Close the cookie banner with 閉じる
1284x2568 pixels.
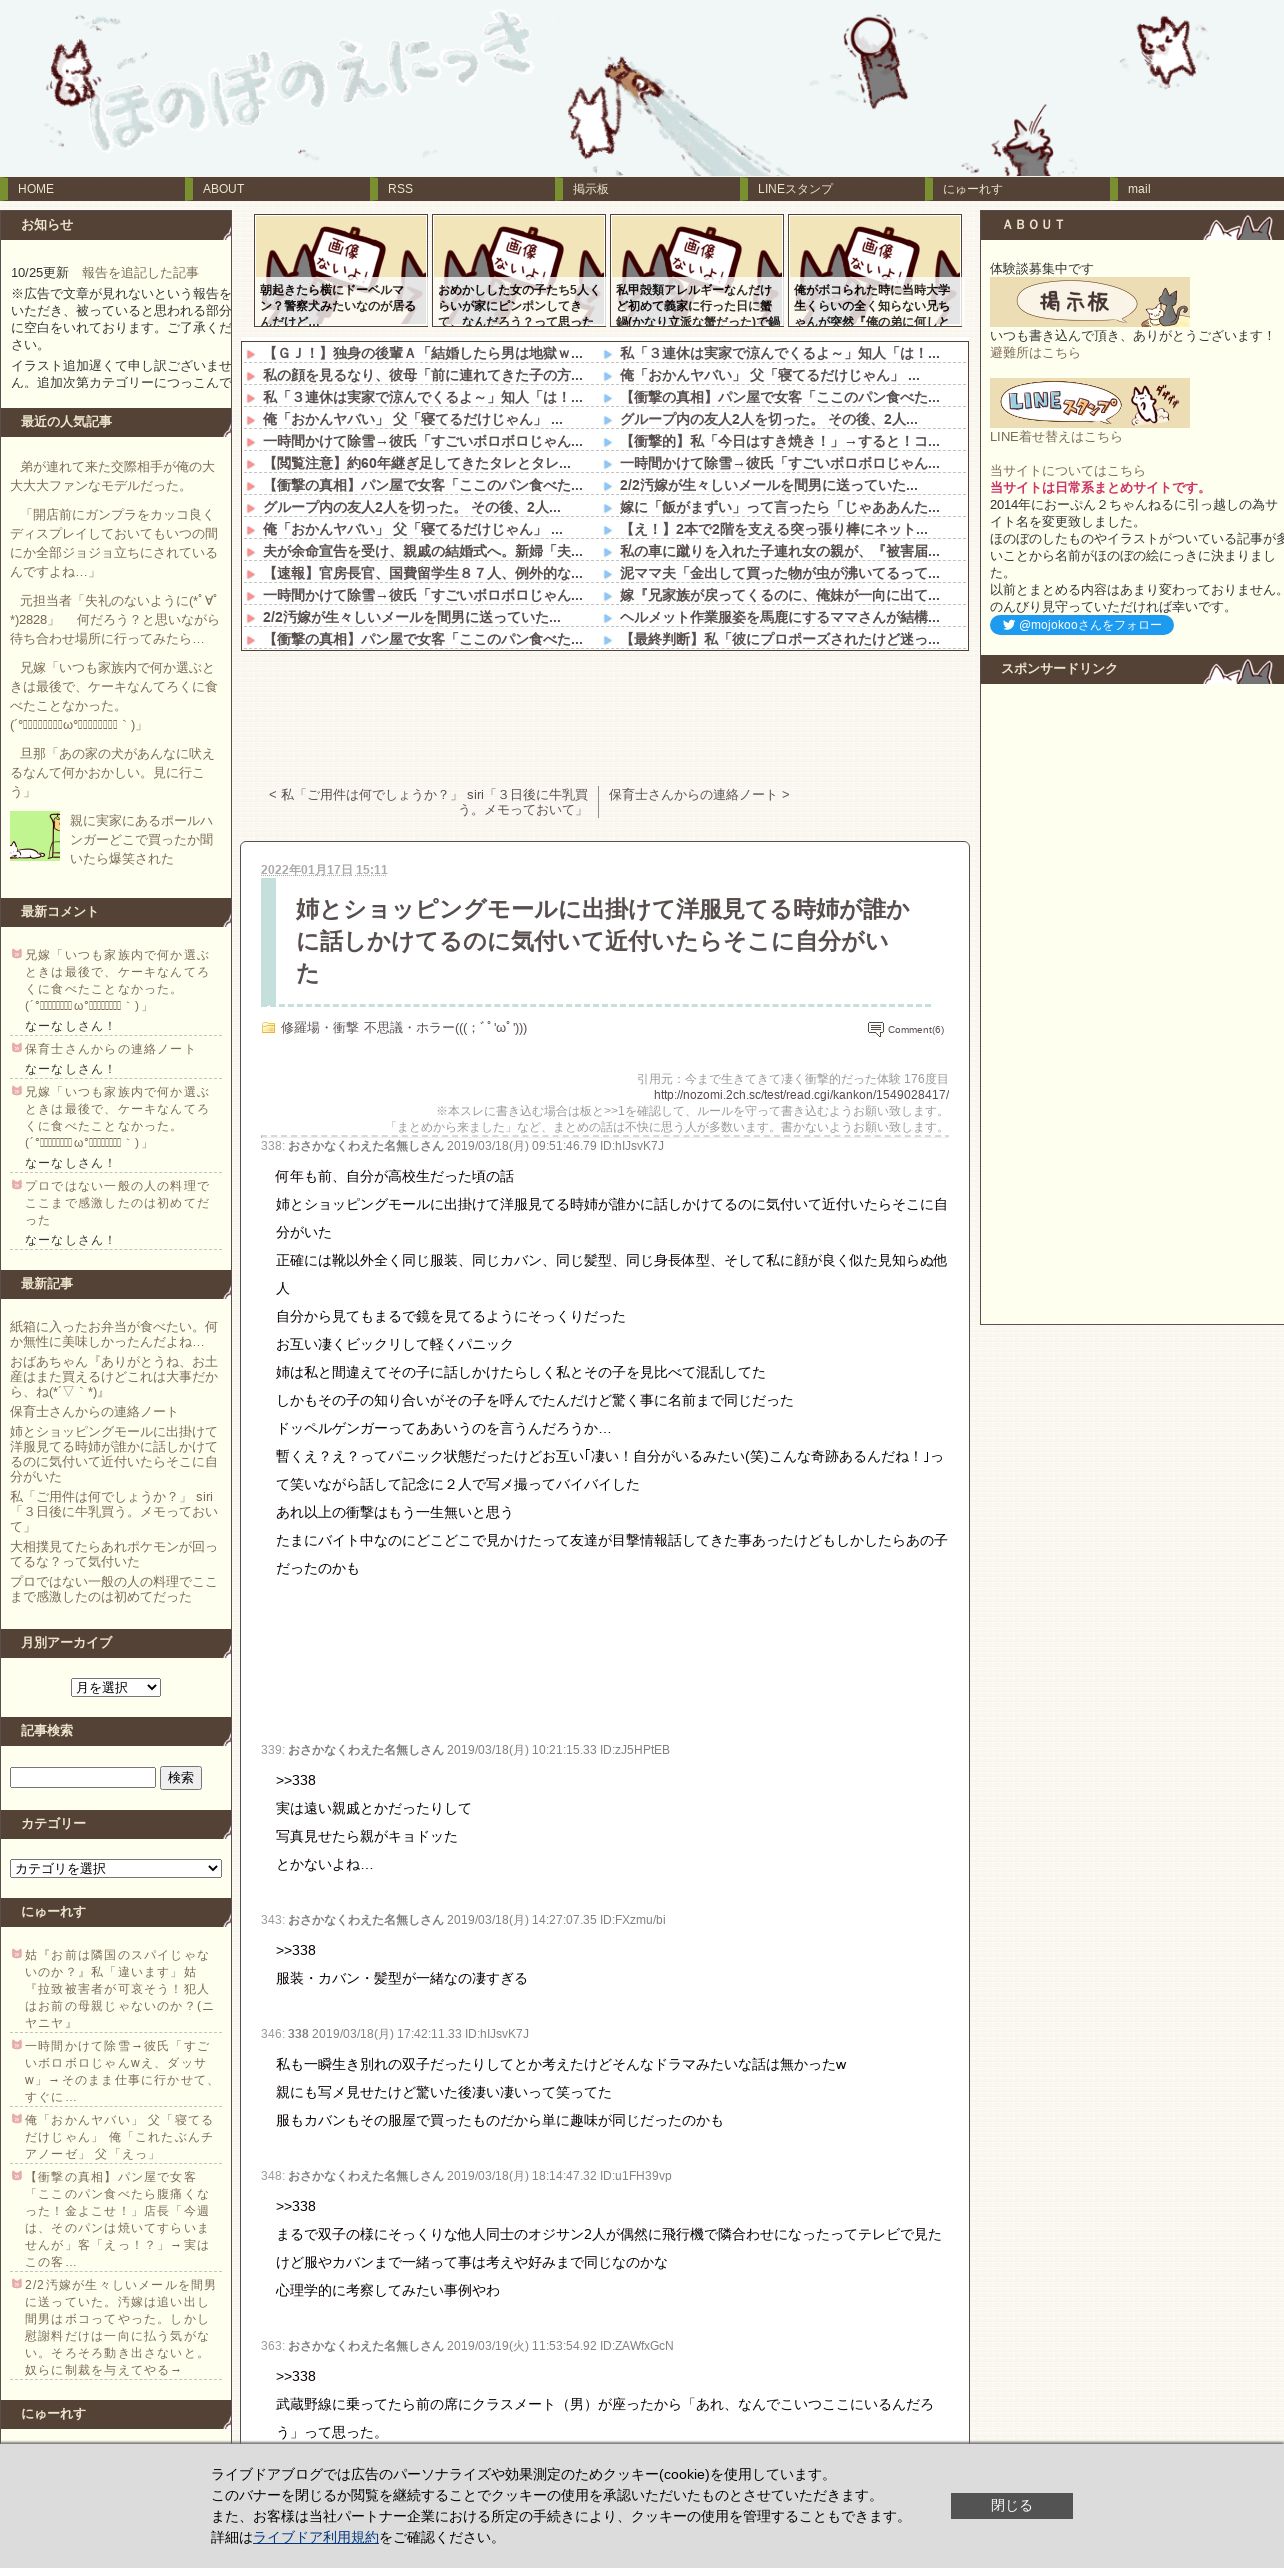(x=1011, y=2505)
